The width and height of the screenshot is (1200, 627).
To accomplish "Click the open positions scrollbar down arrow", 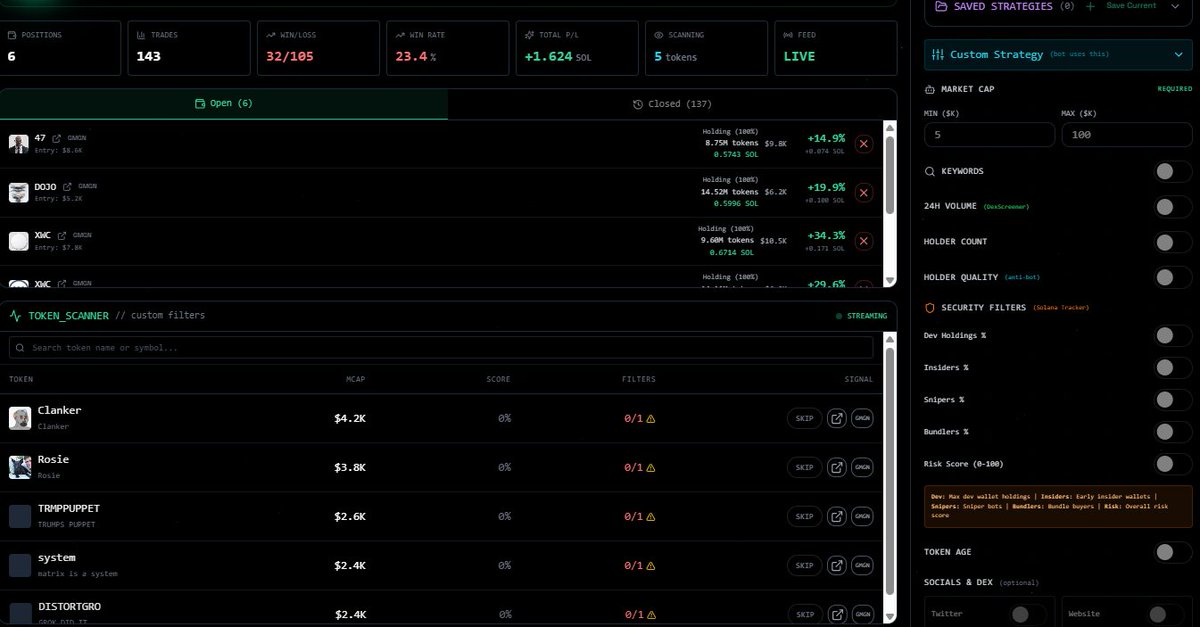I will pos(890,282).
